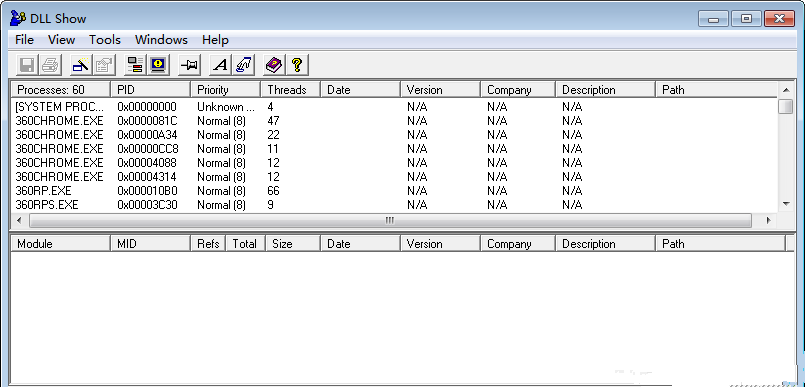Viewport: 805px width, 387px height.
Task: Click the process list down scroll arrow
Action: click(785, 204)
